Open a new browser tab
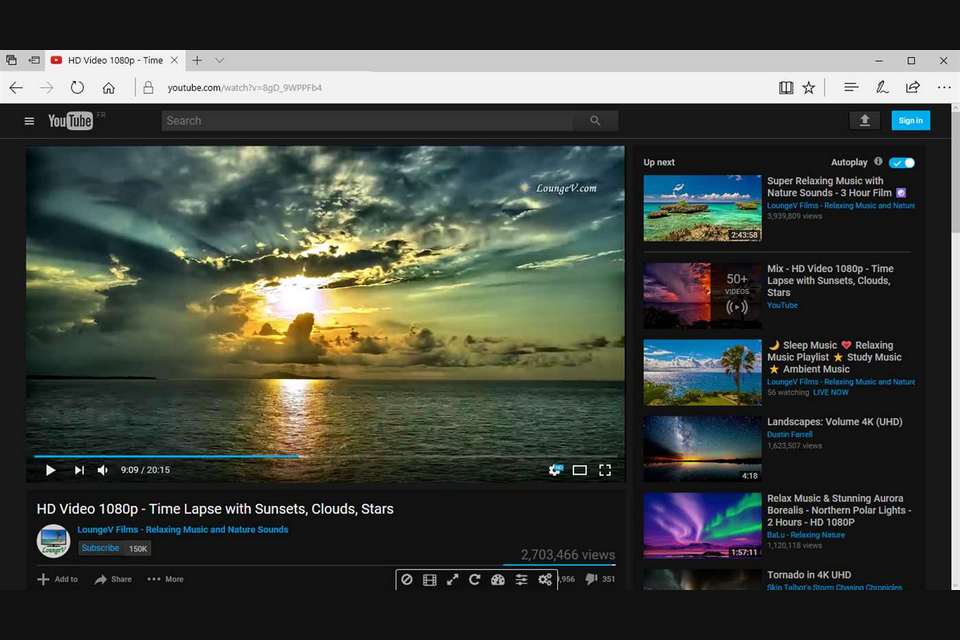This screenshot has width=960, height=640. pyautogui.click(x=197, y=60)
